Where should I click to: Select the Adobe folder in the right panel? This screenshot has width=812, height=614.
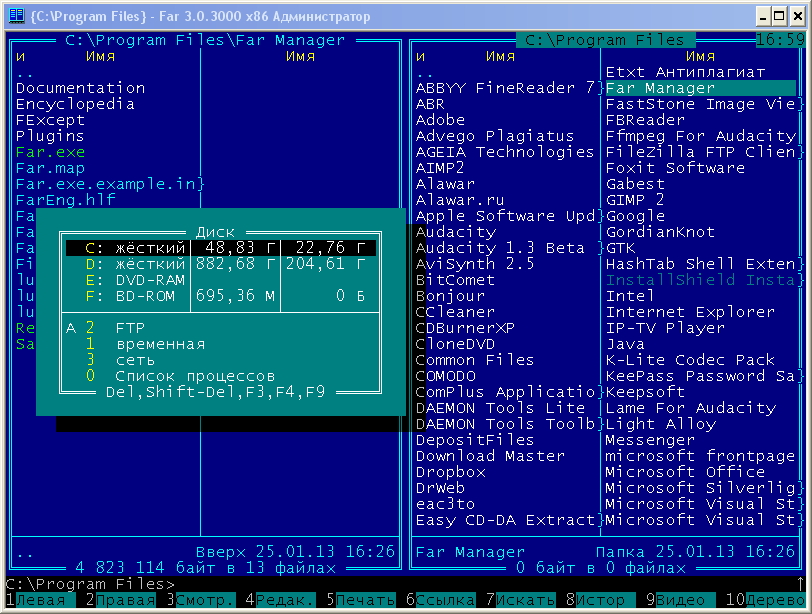point(440,121)
